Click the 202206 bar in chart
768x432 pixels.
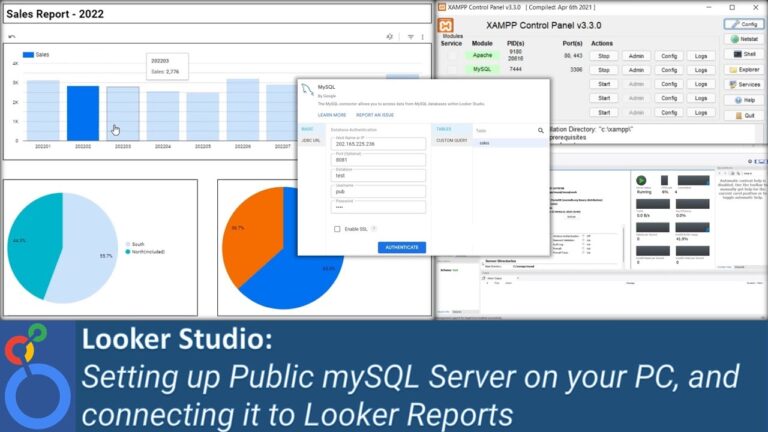coord(242,110)
